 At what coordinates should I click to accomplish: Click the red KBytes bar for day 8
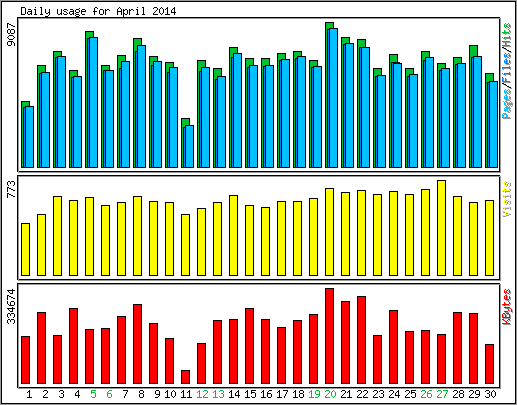(137, 344)
